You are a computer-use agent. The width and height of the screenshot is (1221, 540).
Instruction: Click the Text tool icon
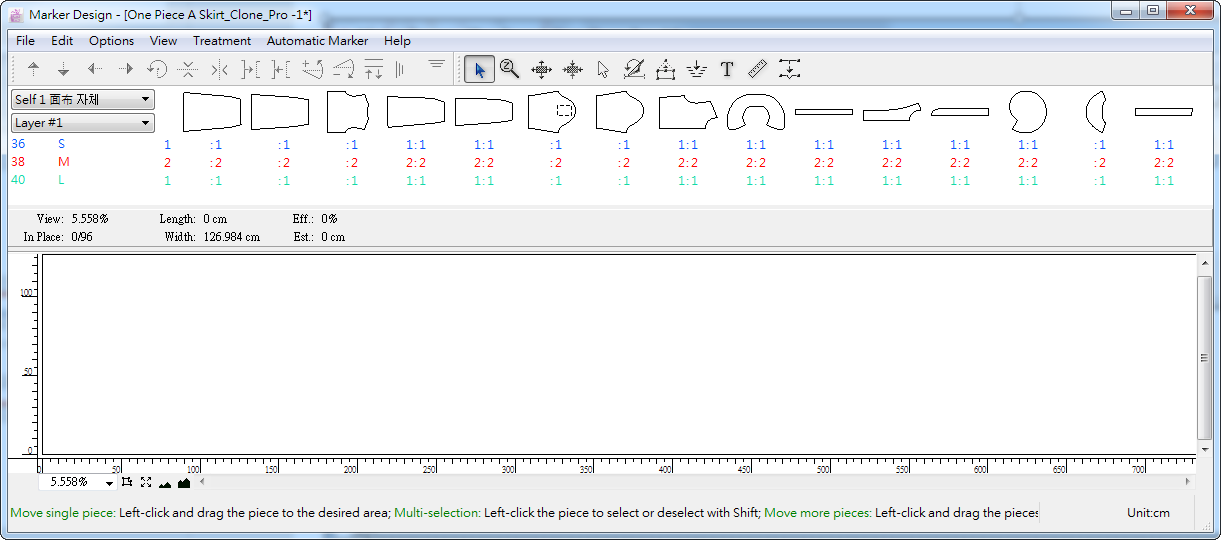(x=727, y=70)
